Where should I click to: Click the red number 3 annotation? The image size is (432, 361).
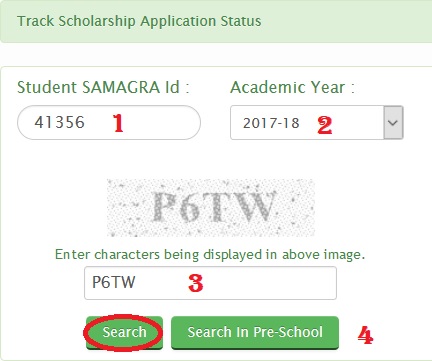pyautogui.click(x=196, y=283)
